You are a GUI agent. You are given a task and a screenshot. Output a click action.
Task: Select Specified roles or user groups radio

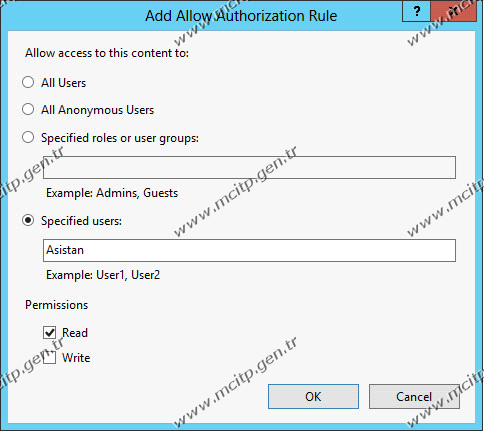[28, 137]
